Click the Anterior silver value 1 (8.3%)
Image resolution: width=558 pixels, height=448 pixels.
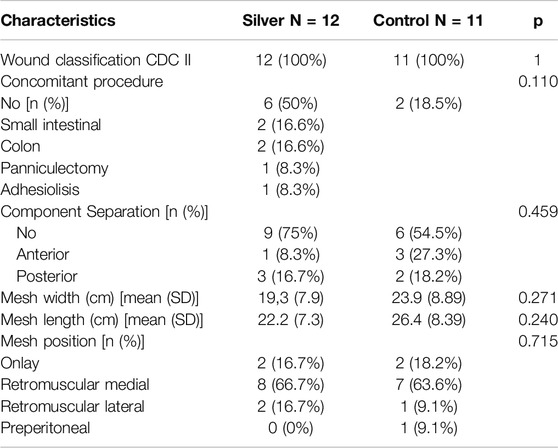(291, 255)
